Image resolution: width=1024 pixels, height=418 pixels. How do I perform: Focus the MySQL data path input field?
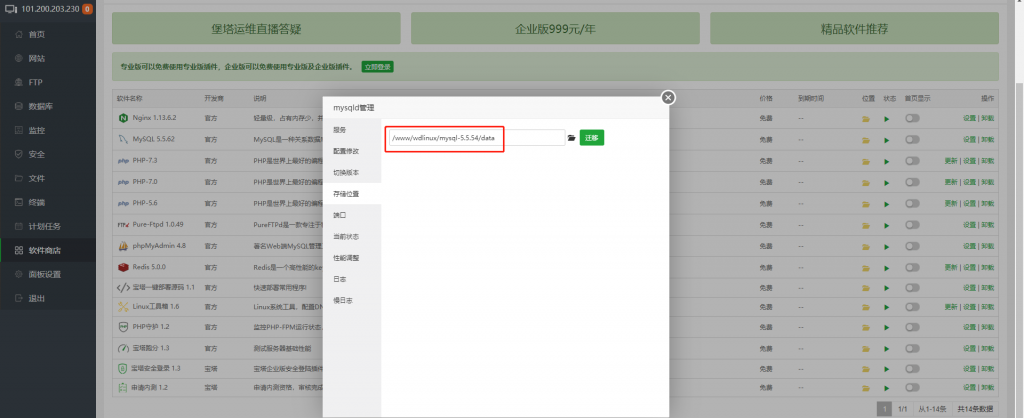[x=477, y=138]
